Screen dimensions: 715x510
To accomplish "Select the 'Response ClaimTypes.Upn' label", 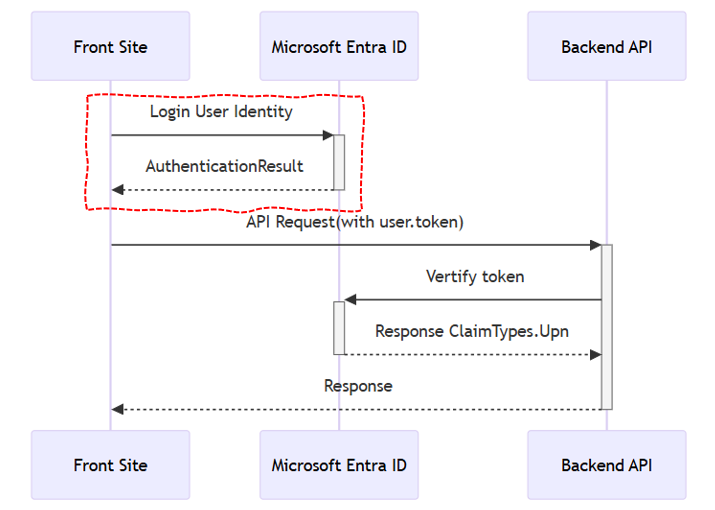I will [x=472, y=332].
